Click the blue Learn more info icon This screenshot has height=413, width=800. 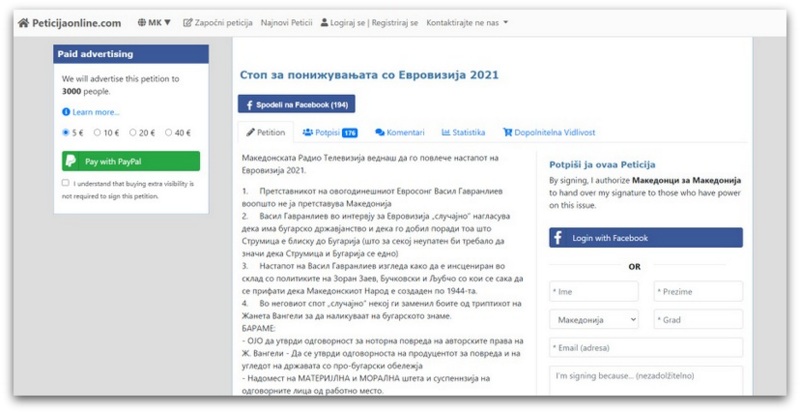pyautogui.click(x=66, y=112)
